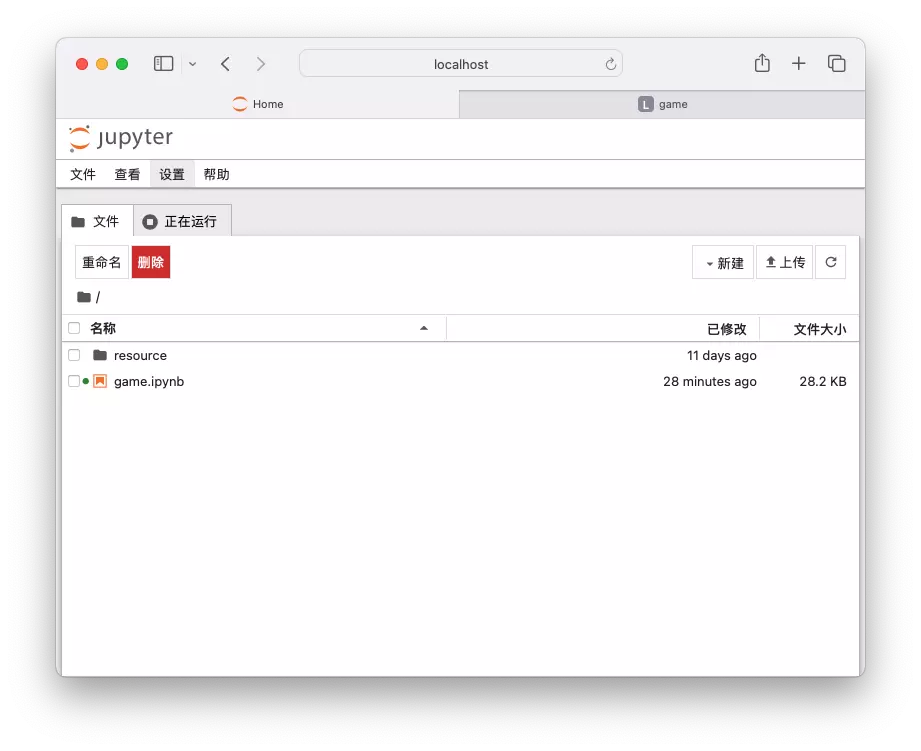Check the game.ipynb checkbox
Image resolution: width=921 pixels, height=751 pixels.
[x=73, y=381]
